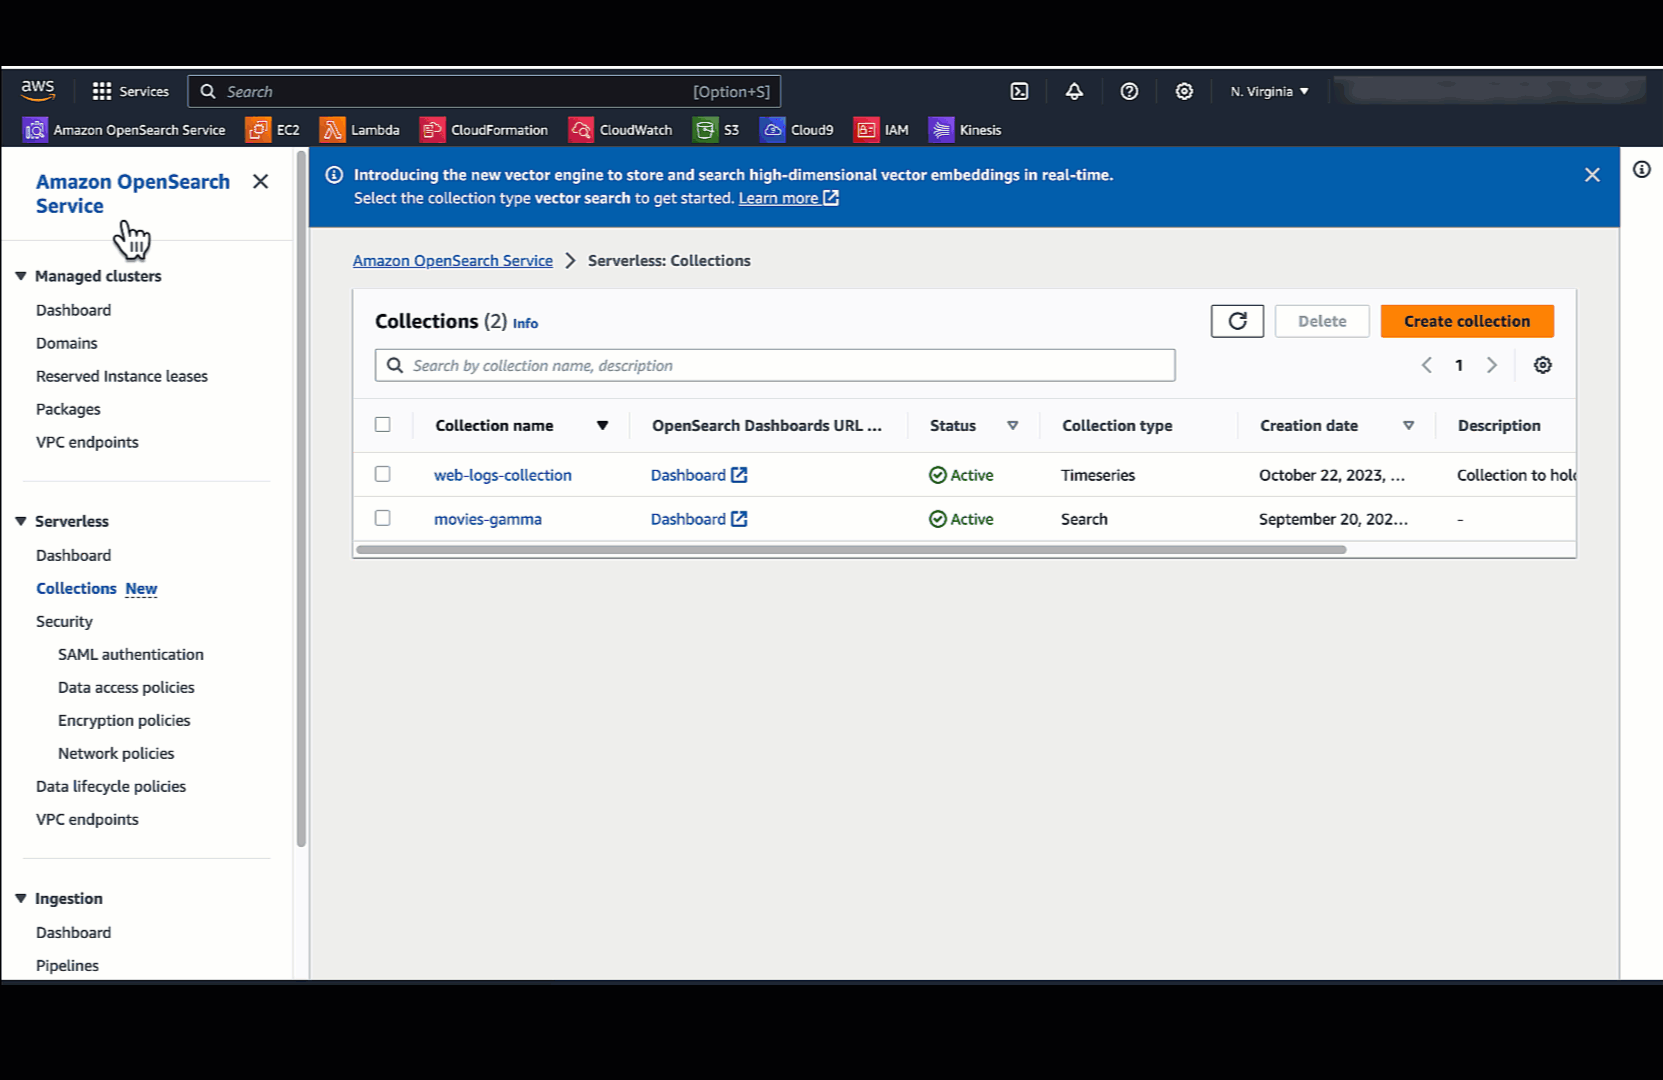Viewport: 1663px width, 1080px height.
Task: Open the Services grid menu
Action: [x=130, y=91]
